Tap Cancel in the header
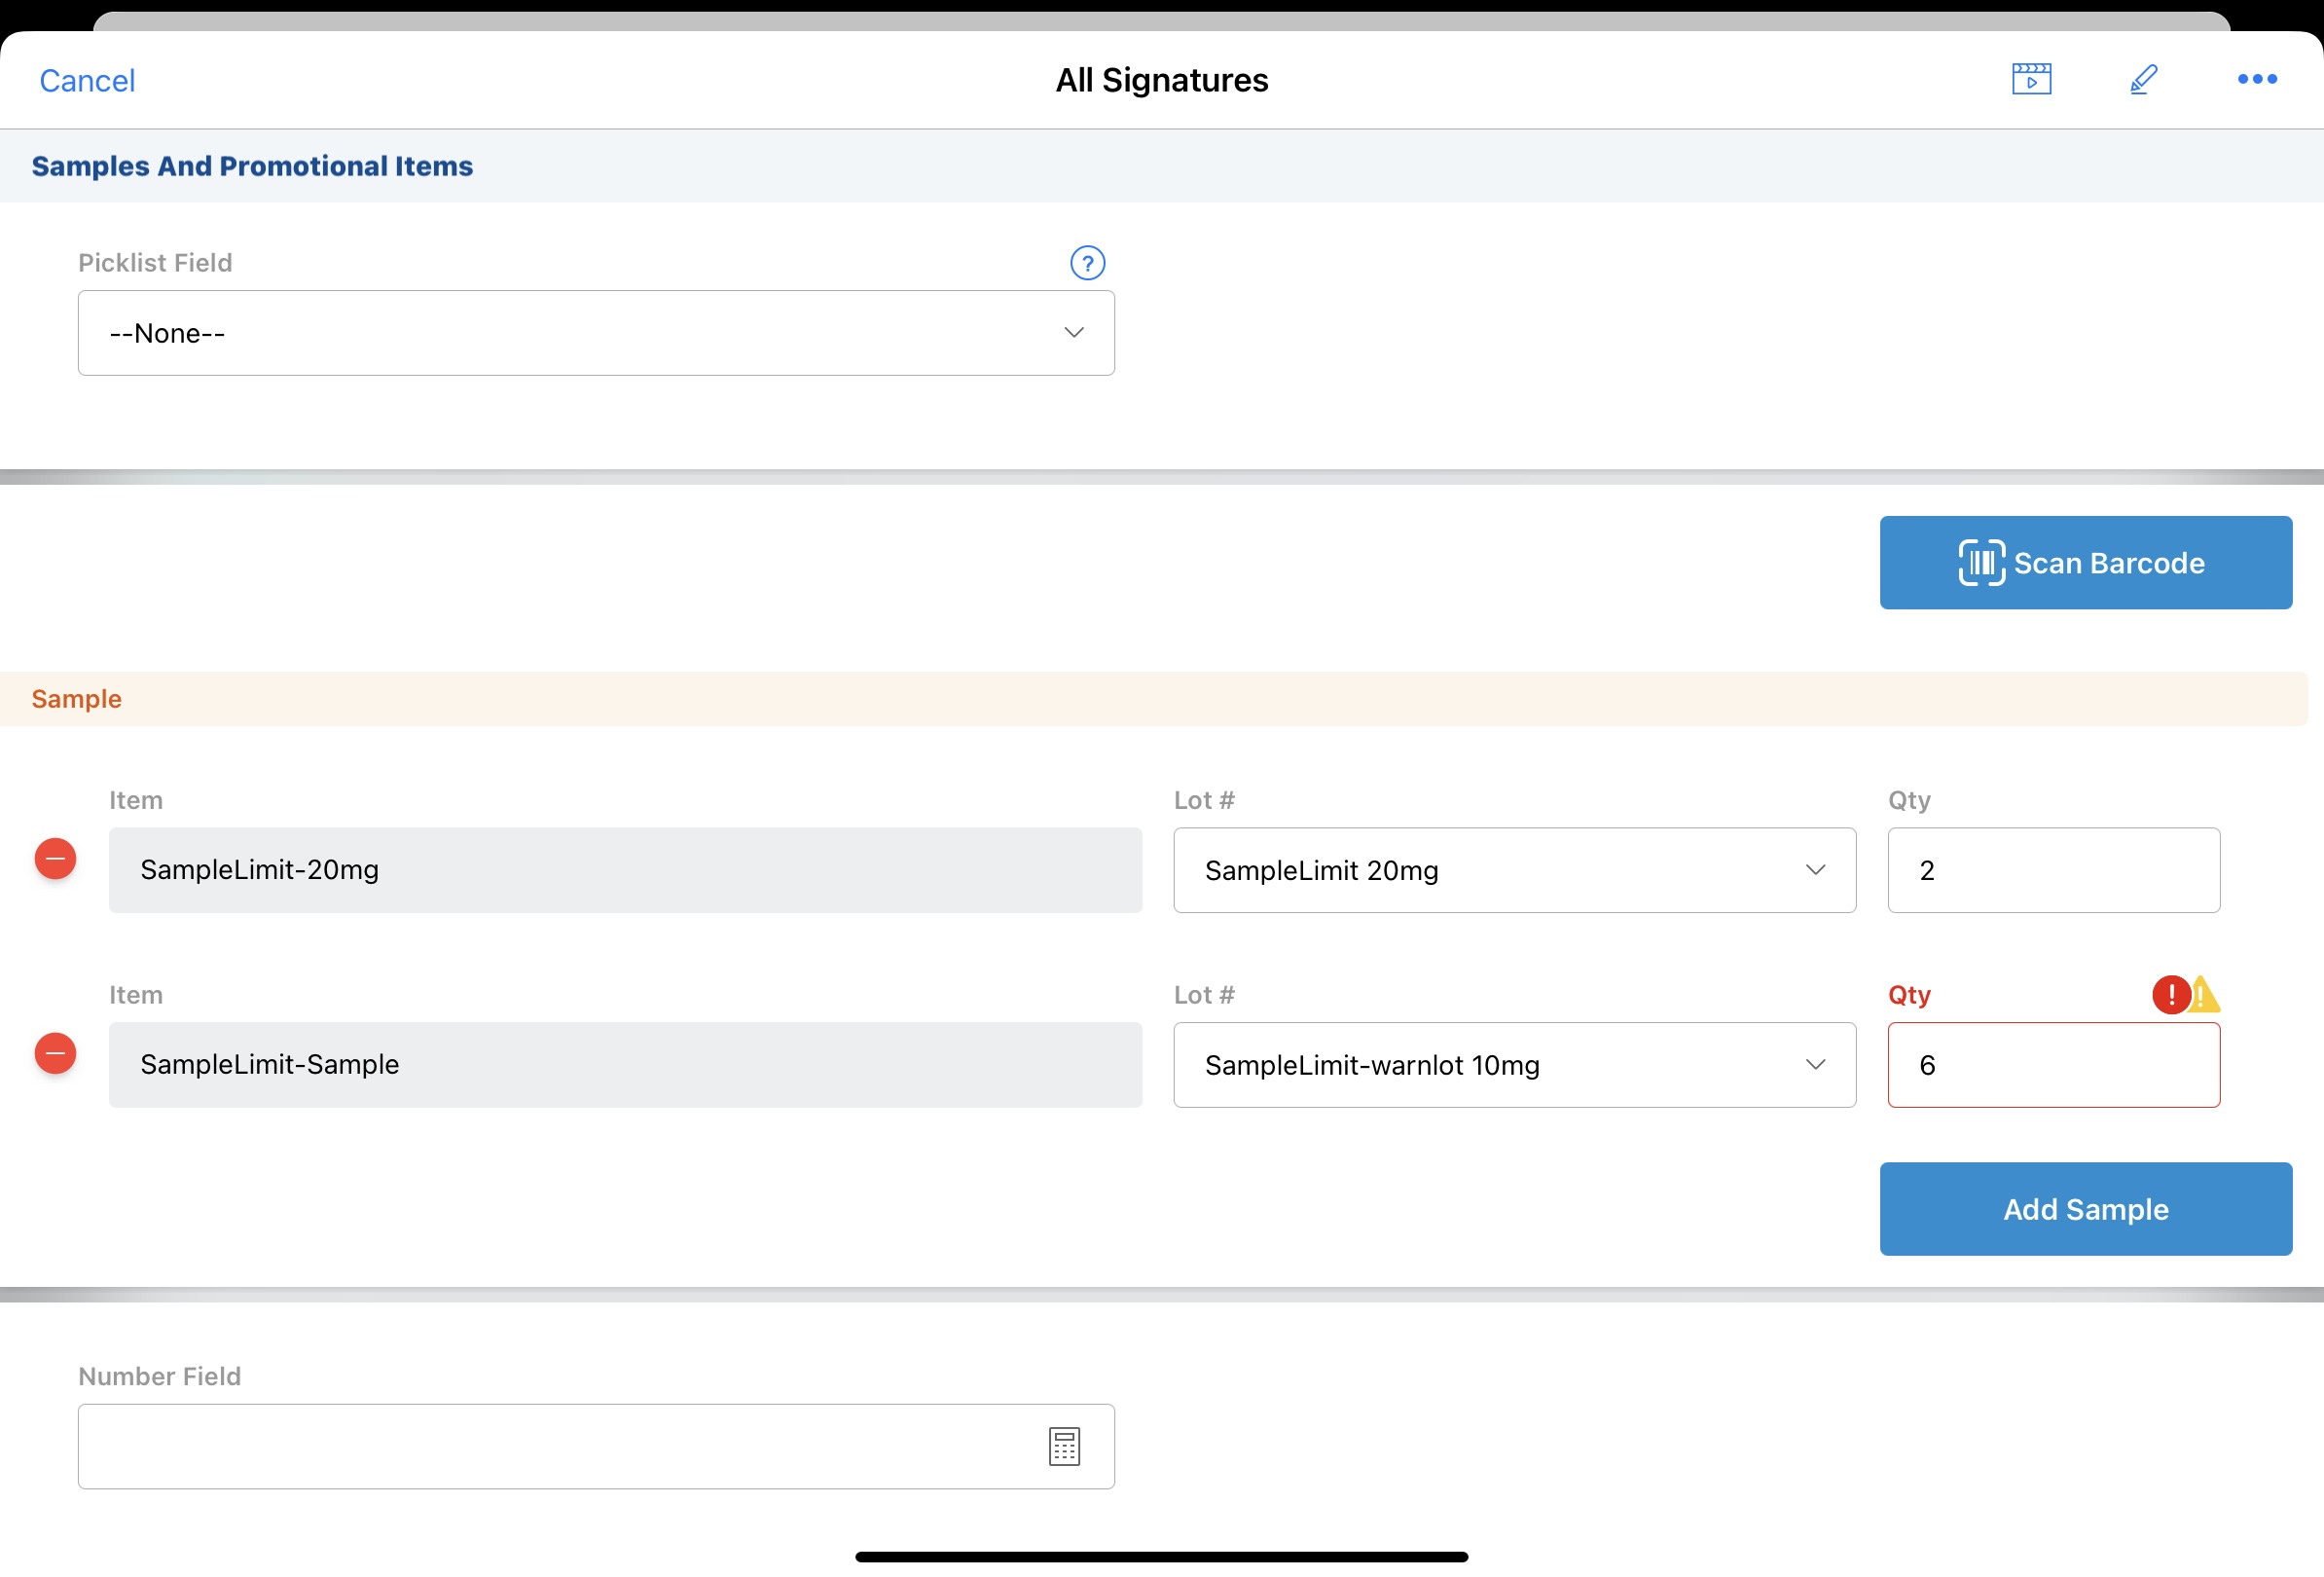This screenshot has width=2324, height=1577. [x=87, y=81]
